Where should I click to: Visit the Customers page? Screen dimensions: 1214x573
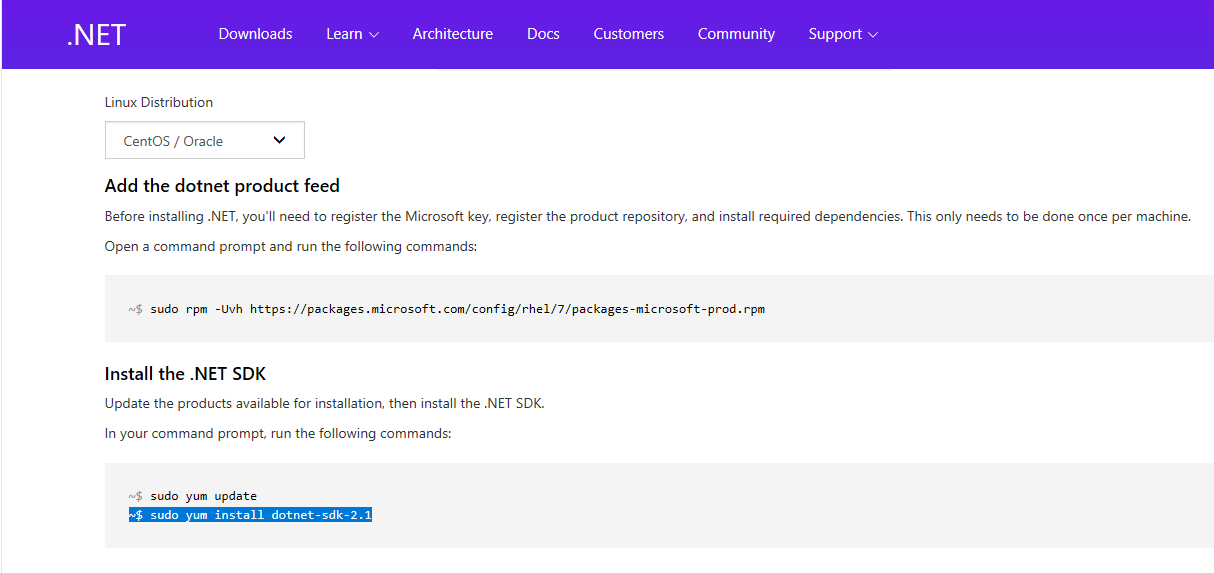(628, 34)
